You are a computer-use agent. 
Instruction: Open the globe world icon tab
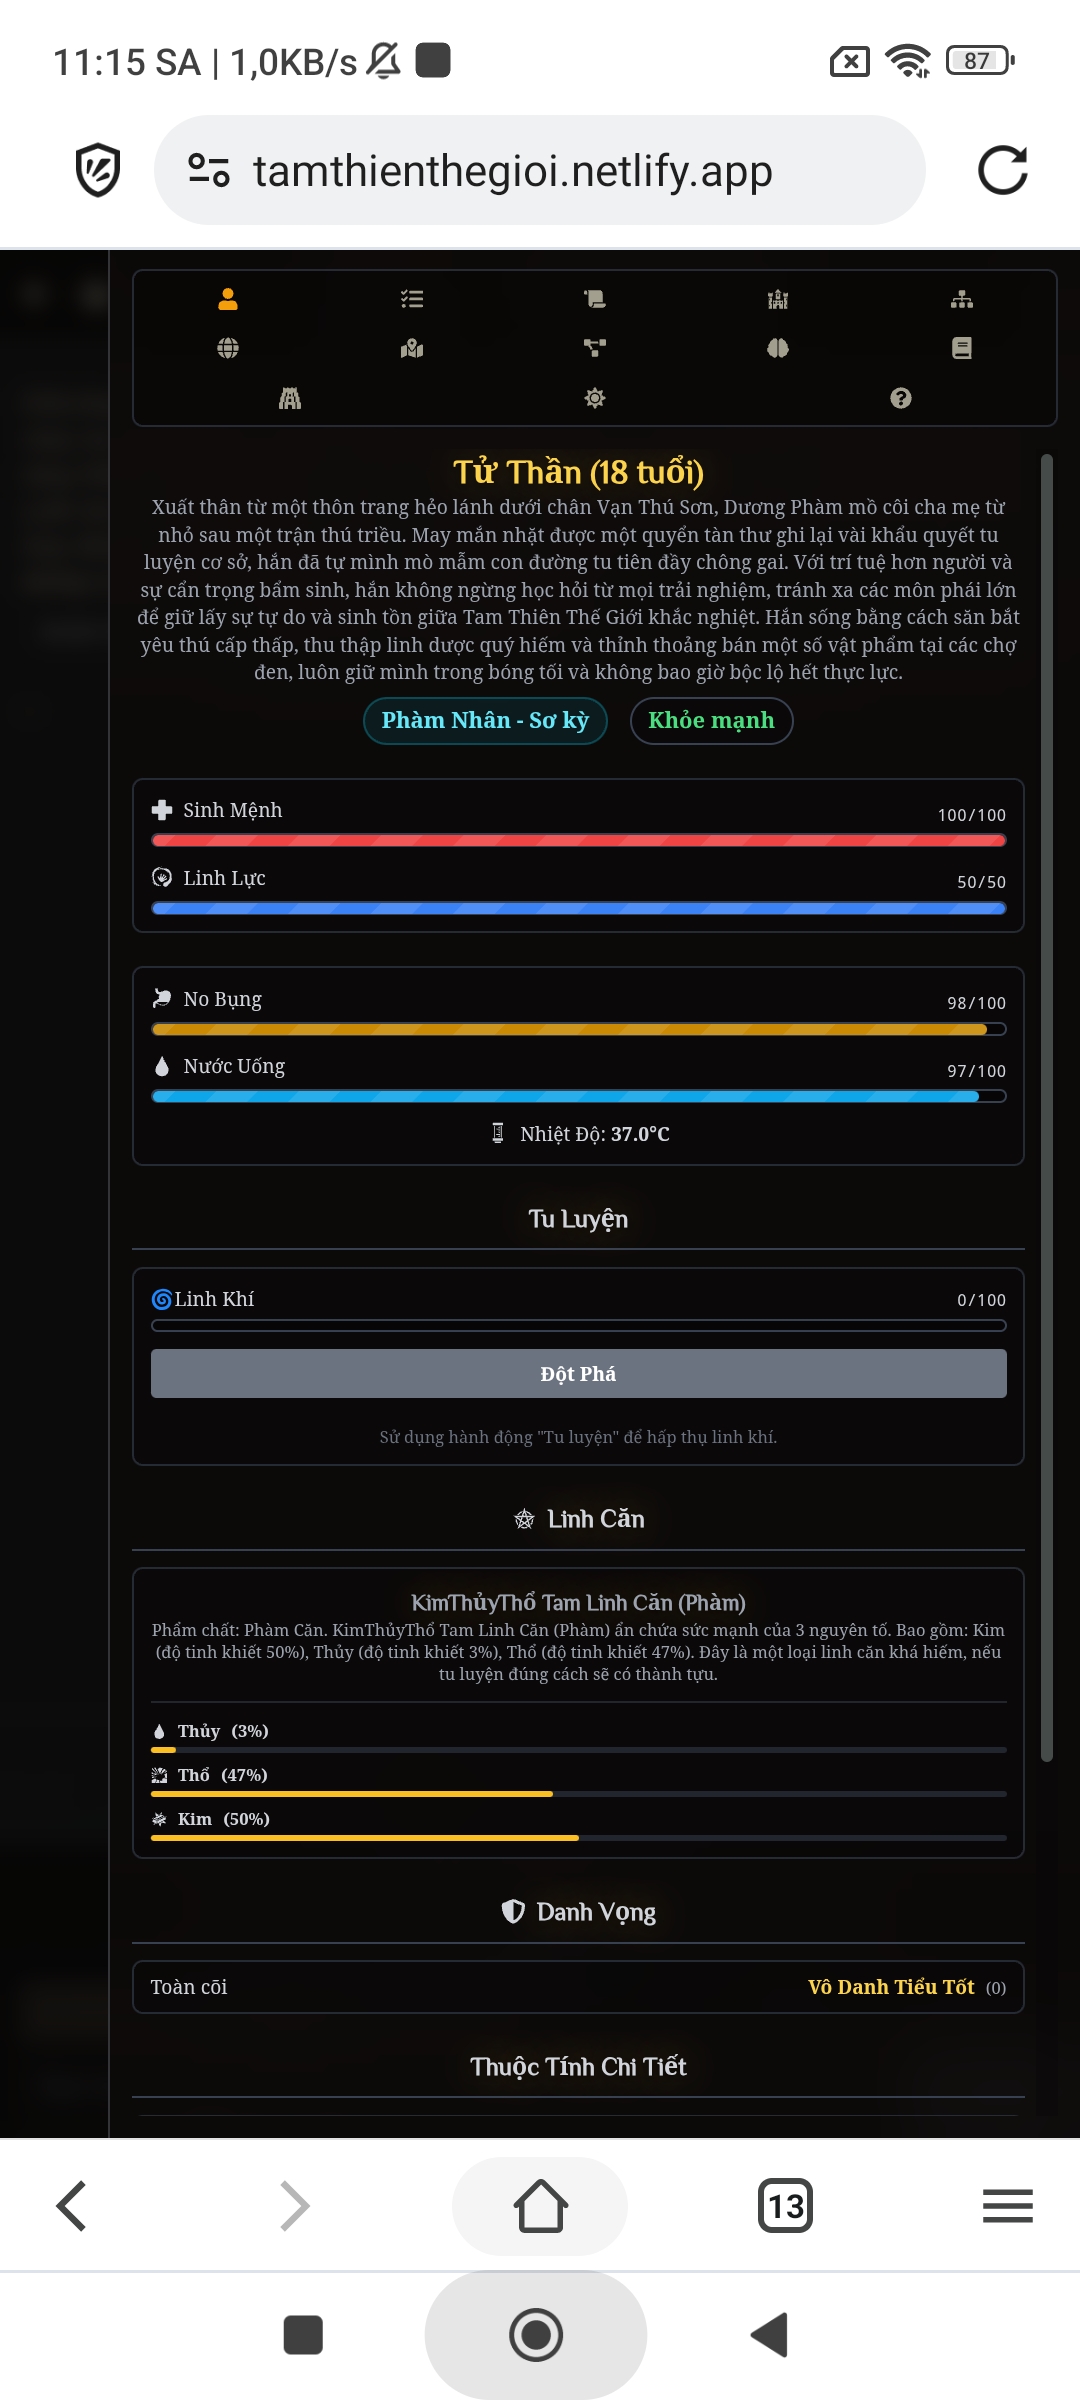coord(228,348)
